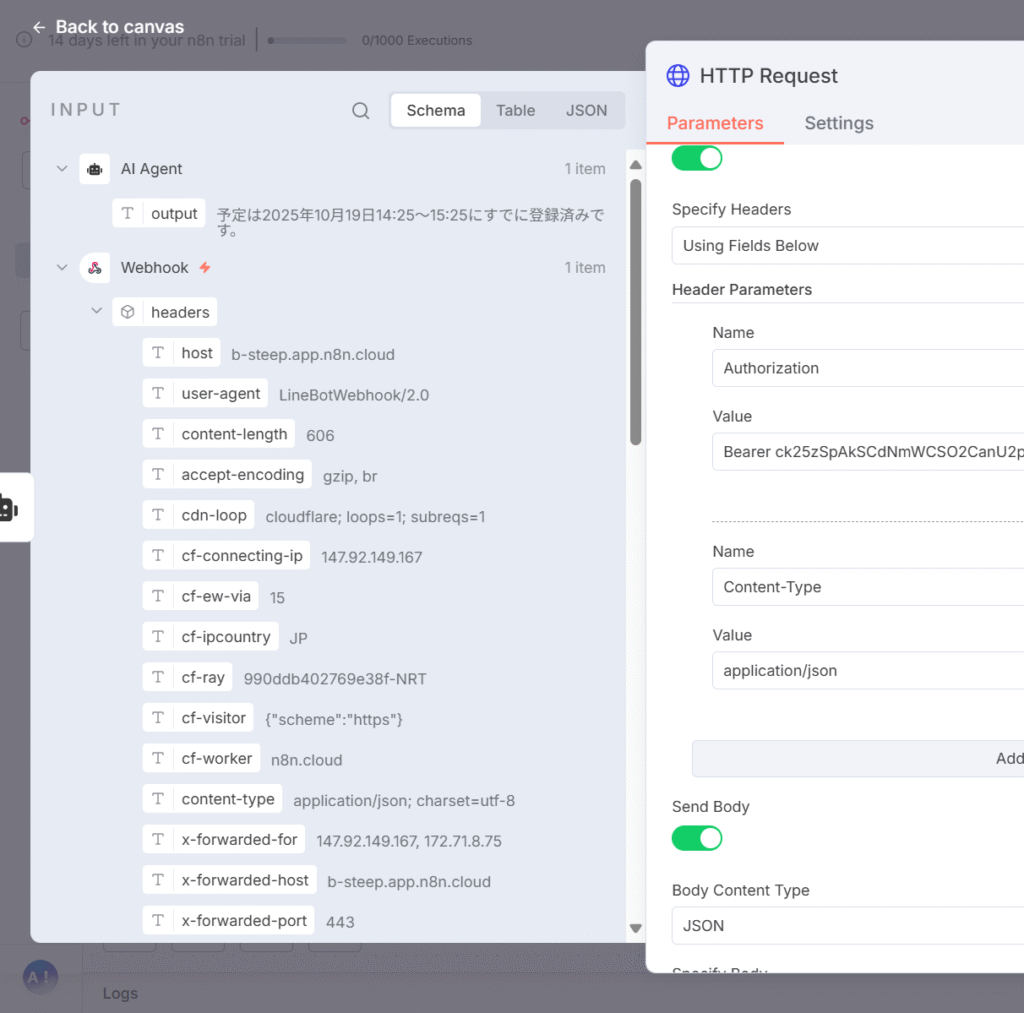The width and height of the screenshot is (1024, 1013).
Task: Click the search icon in Input panel
Action: click(x=361, y=111)
